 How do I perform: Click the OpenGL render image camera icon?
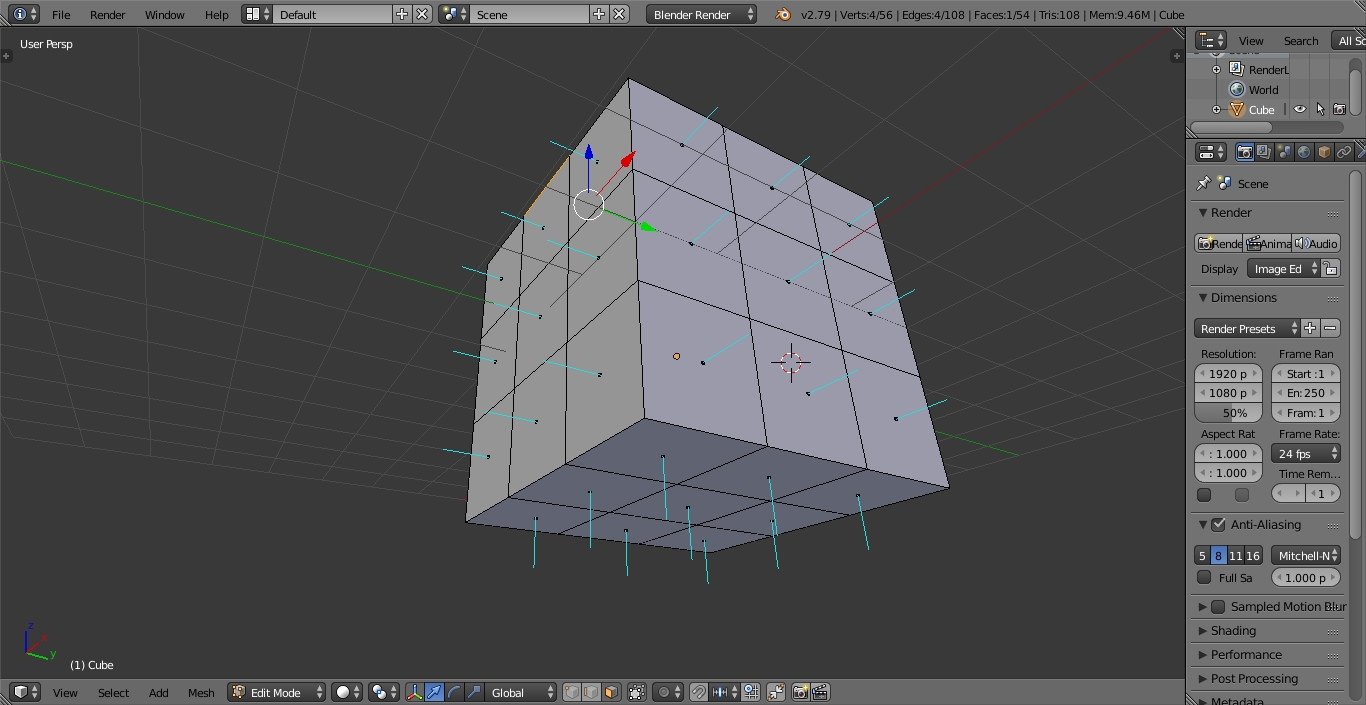coord(800,692)
